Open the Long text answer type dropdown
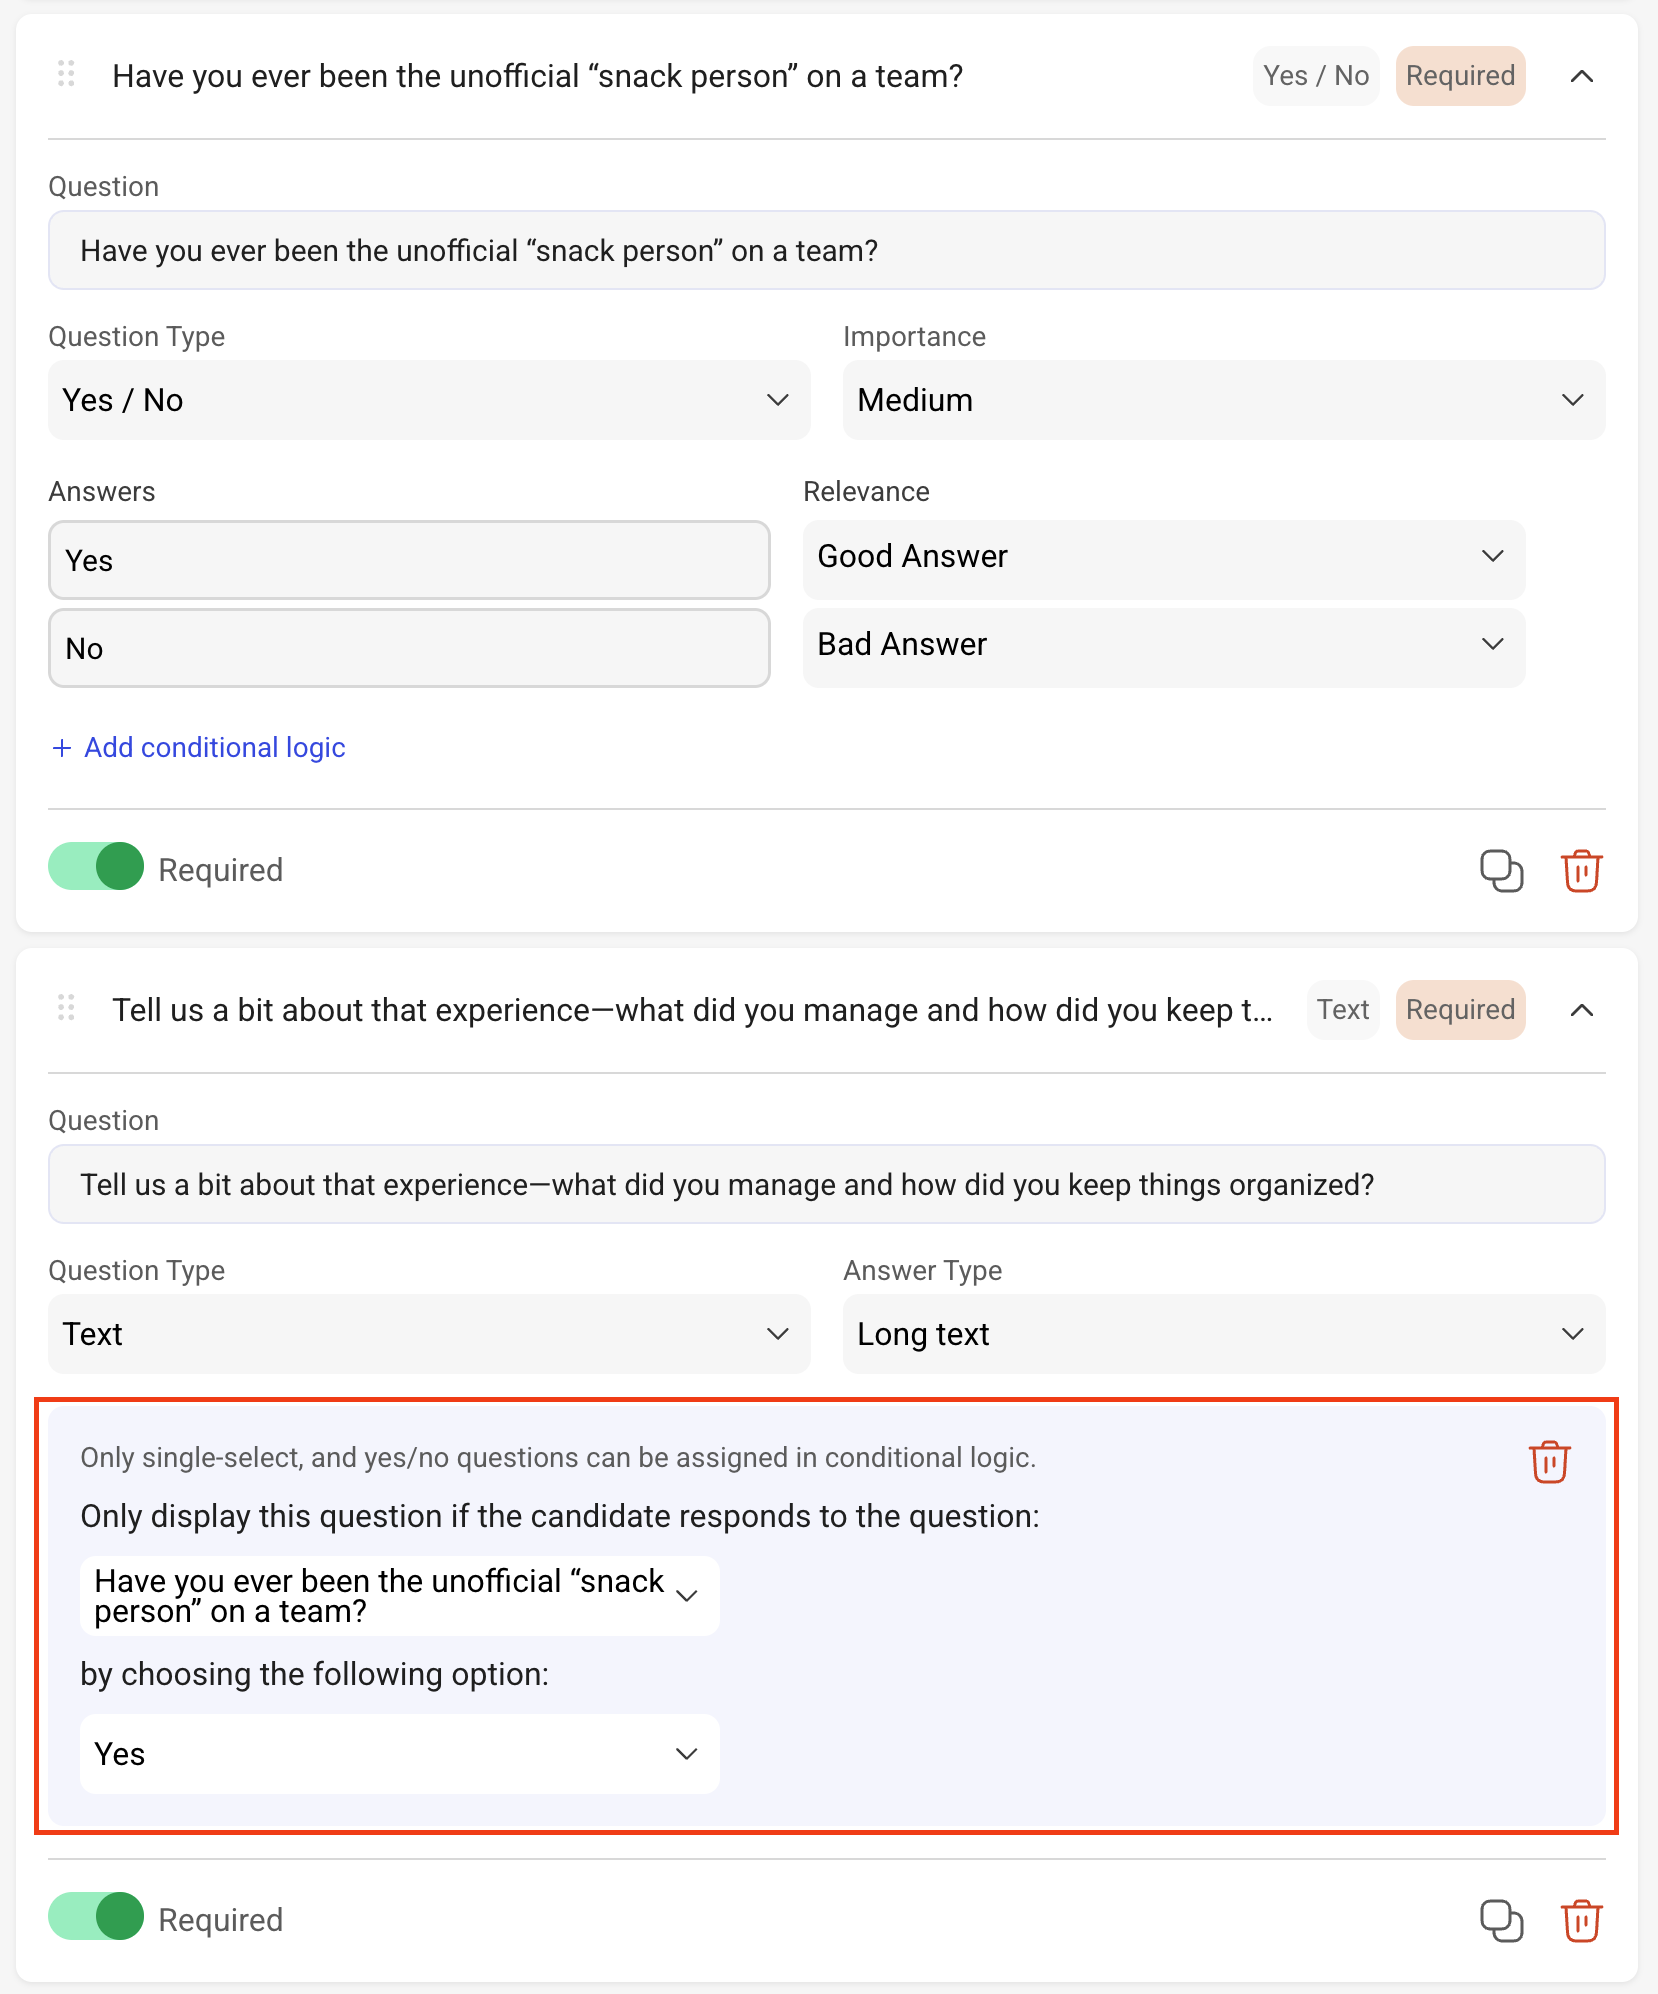This screenshot has width=1658, height=1994. coord(1224,1334)
